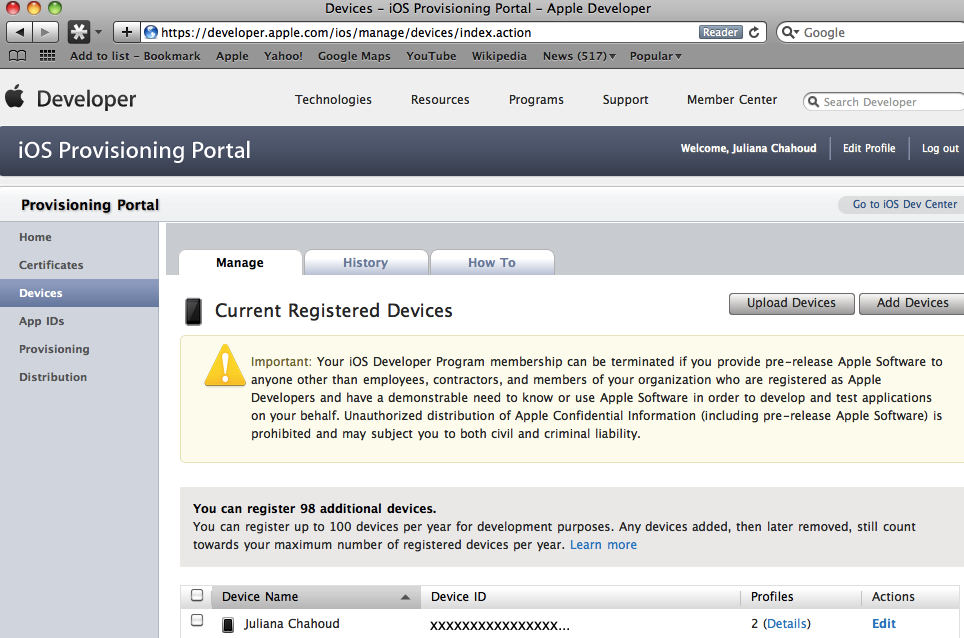Viewport: 964px width, 638px height.
Task: Click the Search Developer field
Action: pyautogui.click(x=880, y=101)
